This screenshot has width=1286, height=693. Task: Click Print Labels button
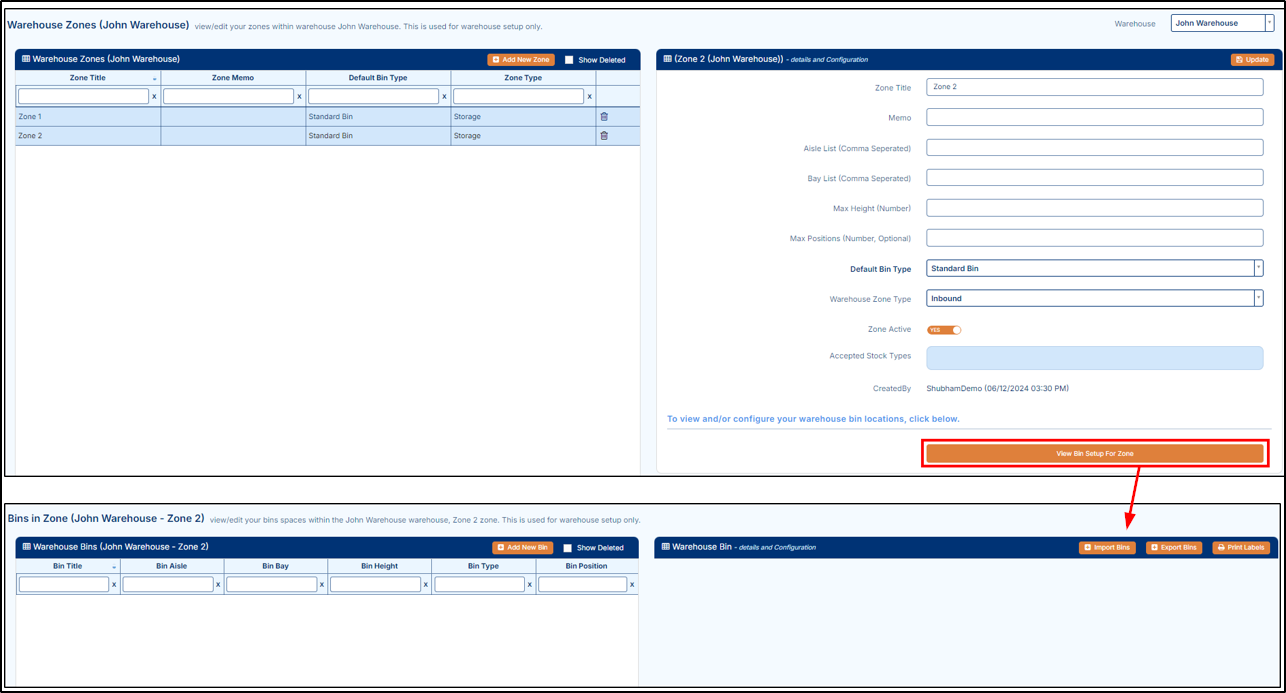coord(1241,548)
